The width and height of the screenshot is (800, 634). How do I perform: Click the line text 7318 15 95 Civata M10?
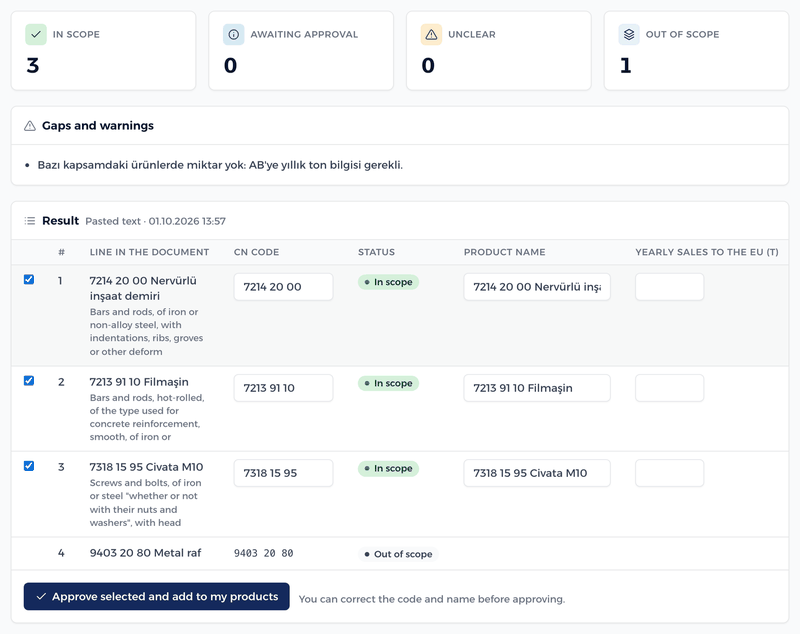coord(146,467)
